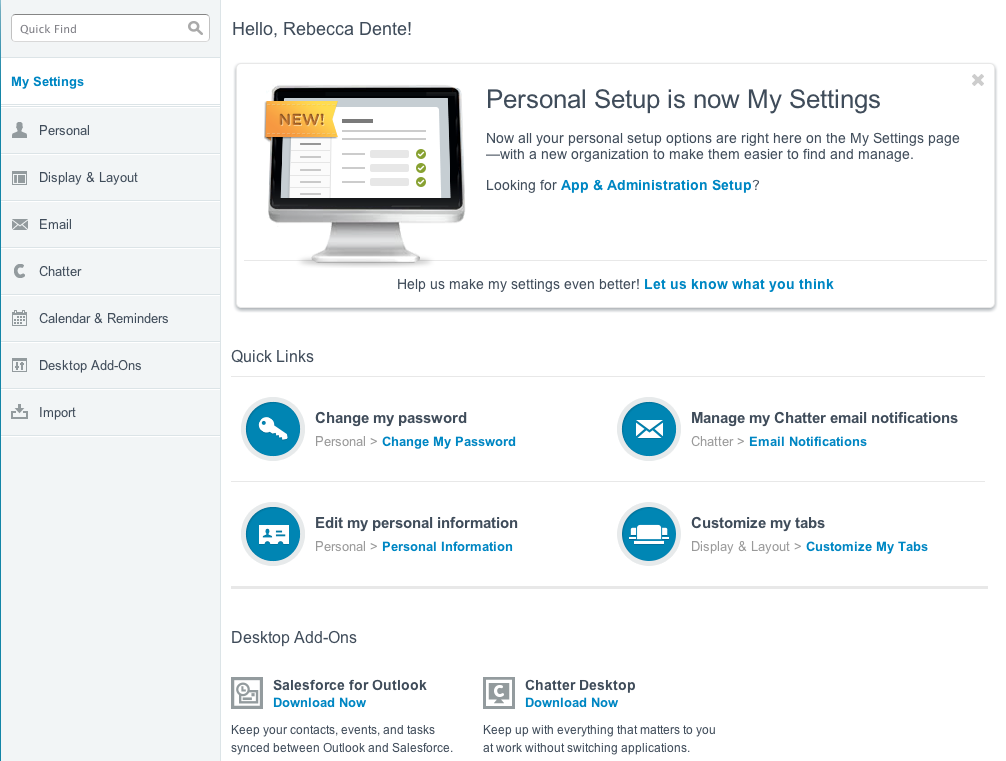Click the ID card icon for personal information
This screenshot has height=761, width=1006.
(x=272, y=535)
